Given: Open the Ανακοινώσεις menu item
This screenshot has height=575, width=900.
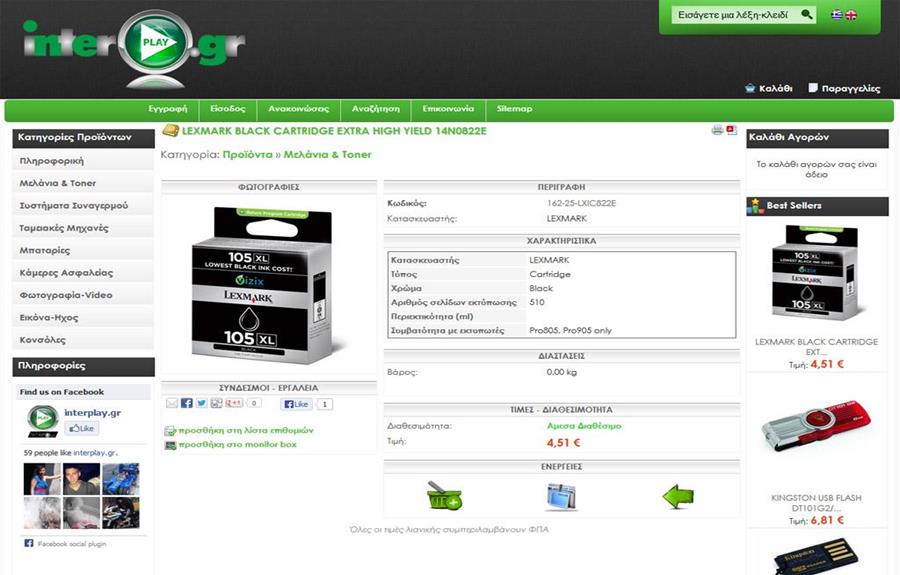Looking at the screenshot, I should pyautogui.click(x=298, y=109).
